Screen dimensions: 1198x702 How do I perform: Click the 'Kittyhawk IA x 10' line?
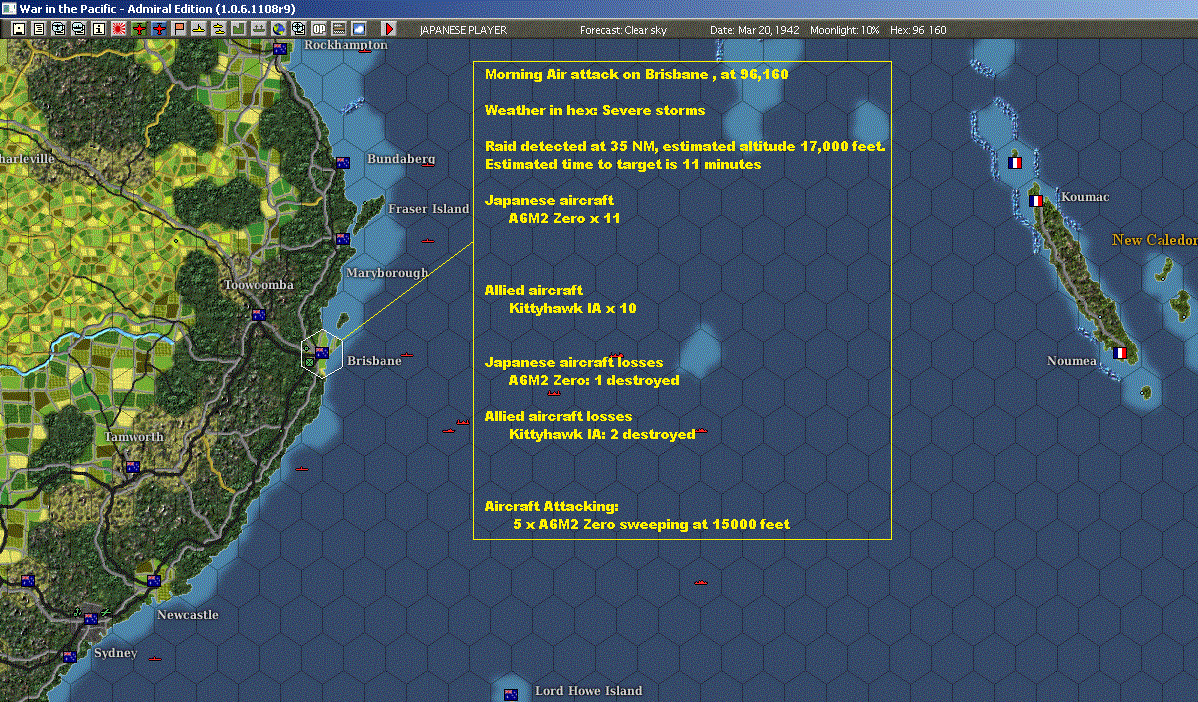[x=573, y=308]
